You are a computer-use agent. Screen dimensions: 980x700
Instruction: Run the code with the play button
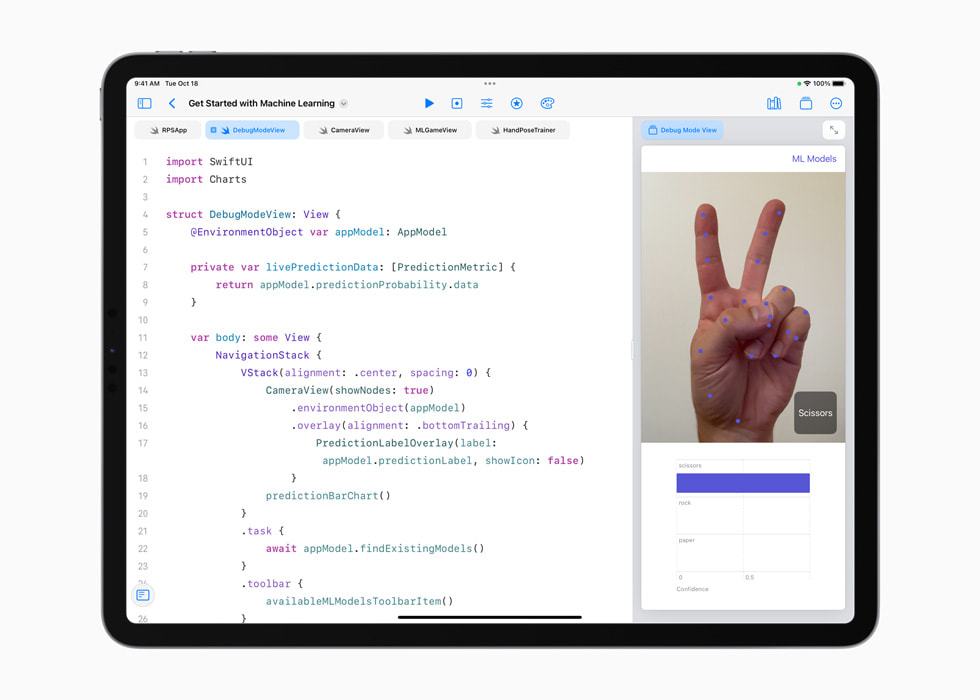429,103
